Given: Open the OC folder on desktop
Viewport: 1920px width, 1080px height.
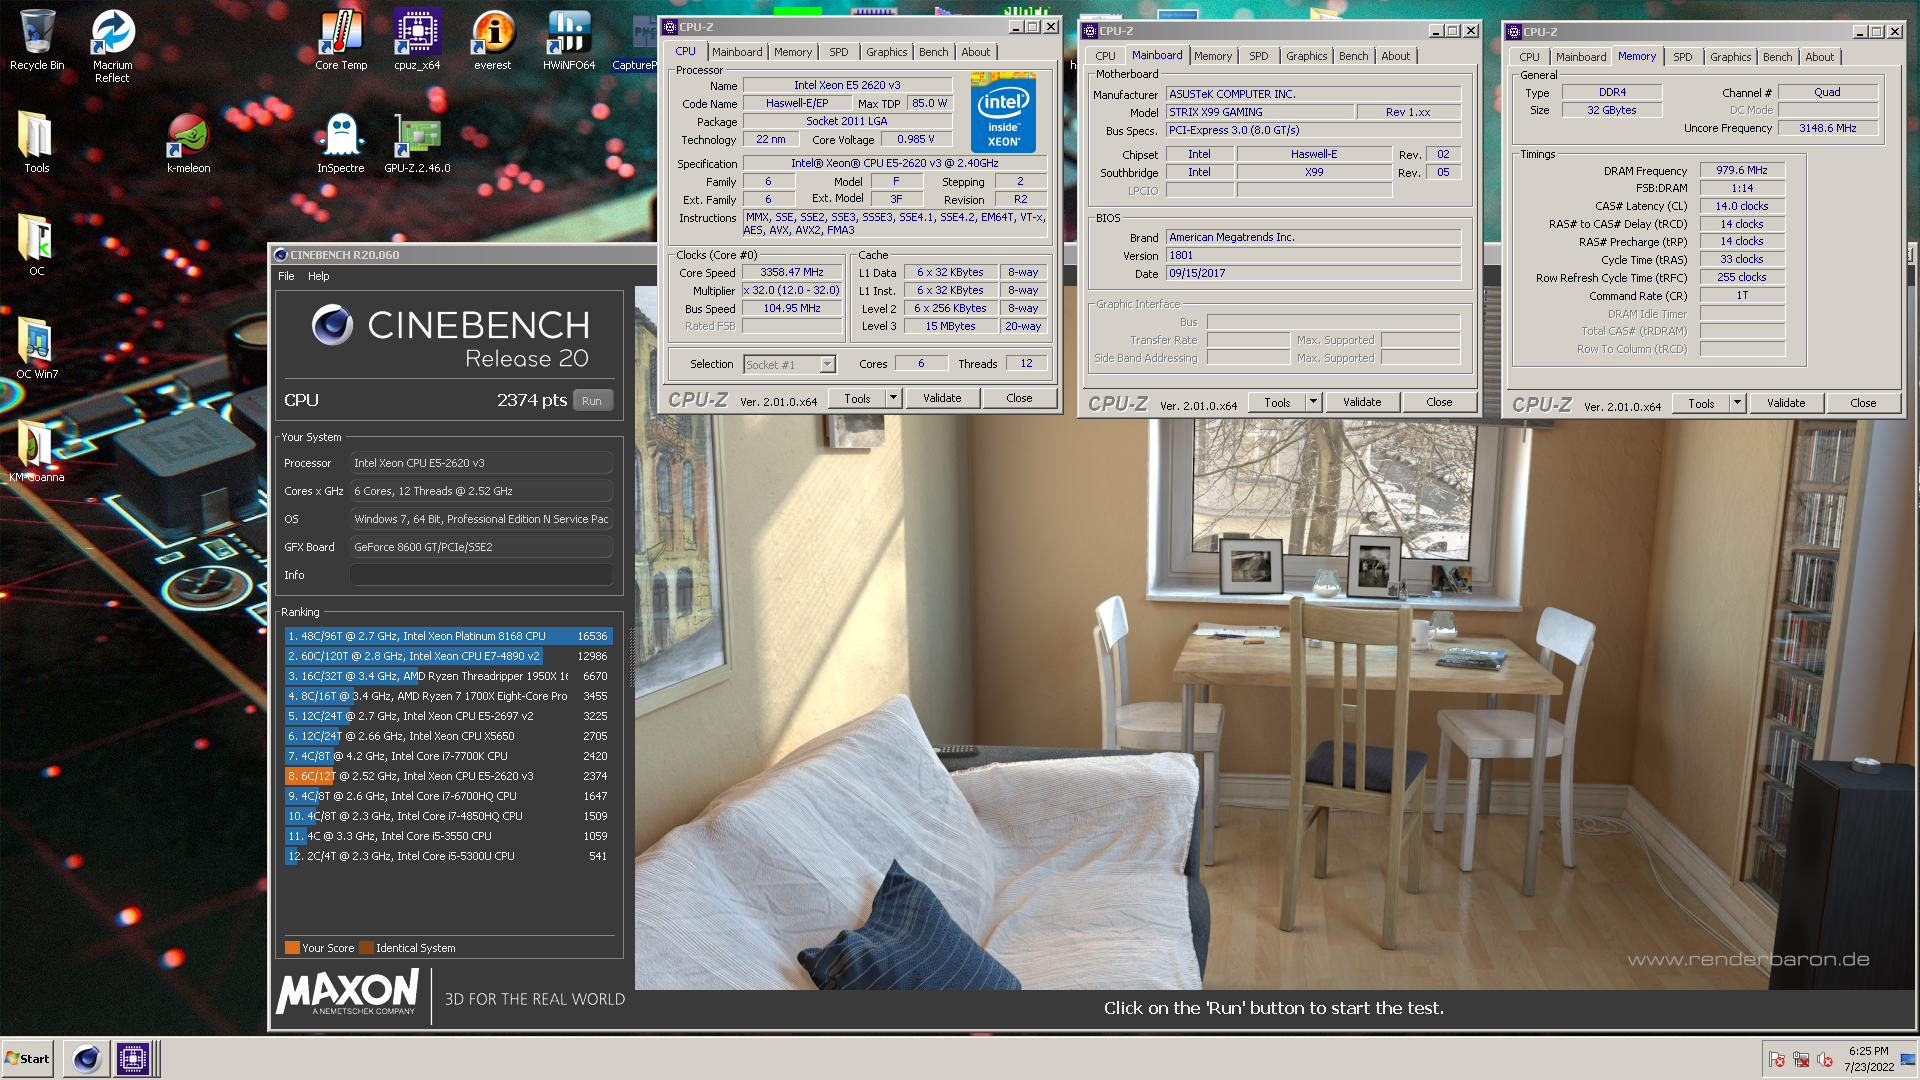Looking at the screenshot, I should coord(36,245).
